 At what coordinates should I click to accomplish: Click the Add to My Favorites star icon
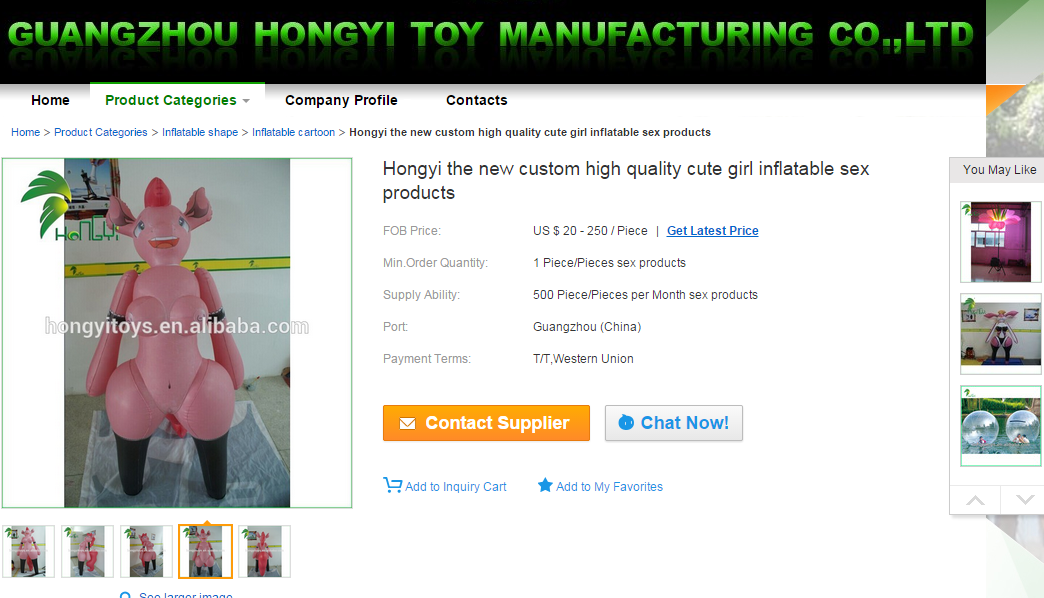point(545,485)
